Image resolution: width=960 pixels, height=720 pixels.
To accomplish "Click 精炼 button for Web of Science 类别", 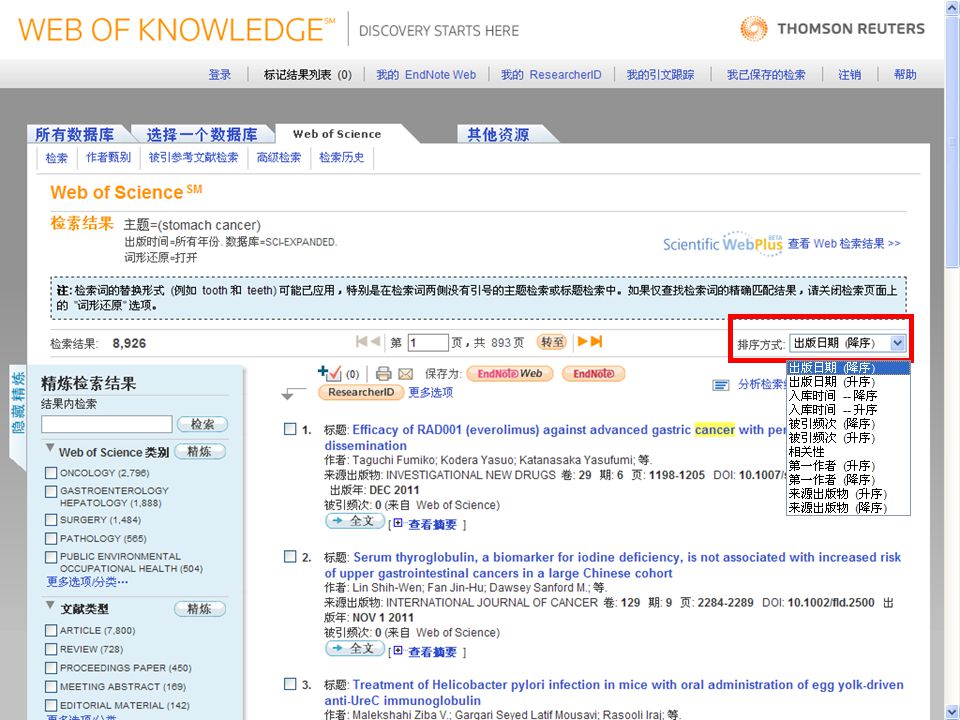I will pyautogui.click(x=200, y=452).
